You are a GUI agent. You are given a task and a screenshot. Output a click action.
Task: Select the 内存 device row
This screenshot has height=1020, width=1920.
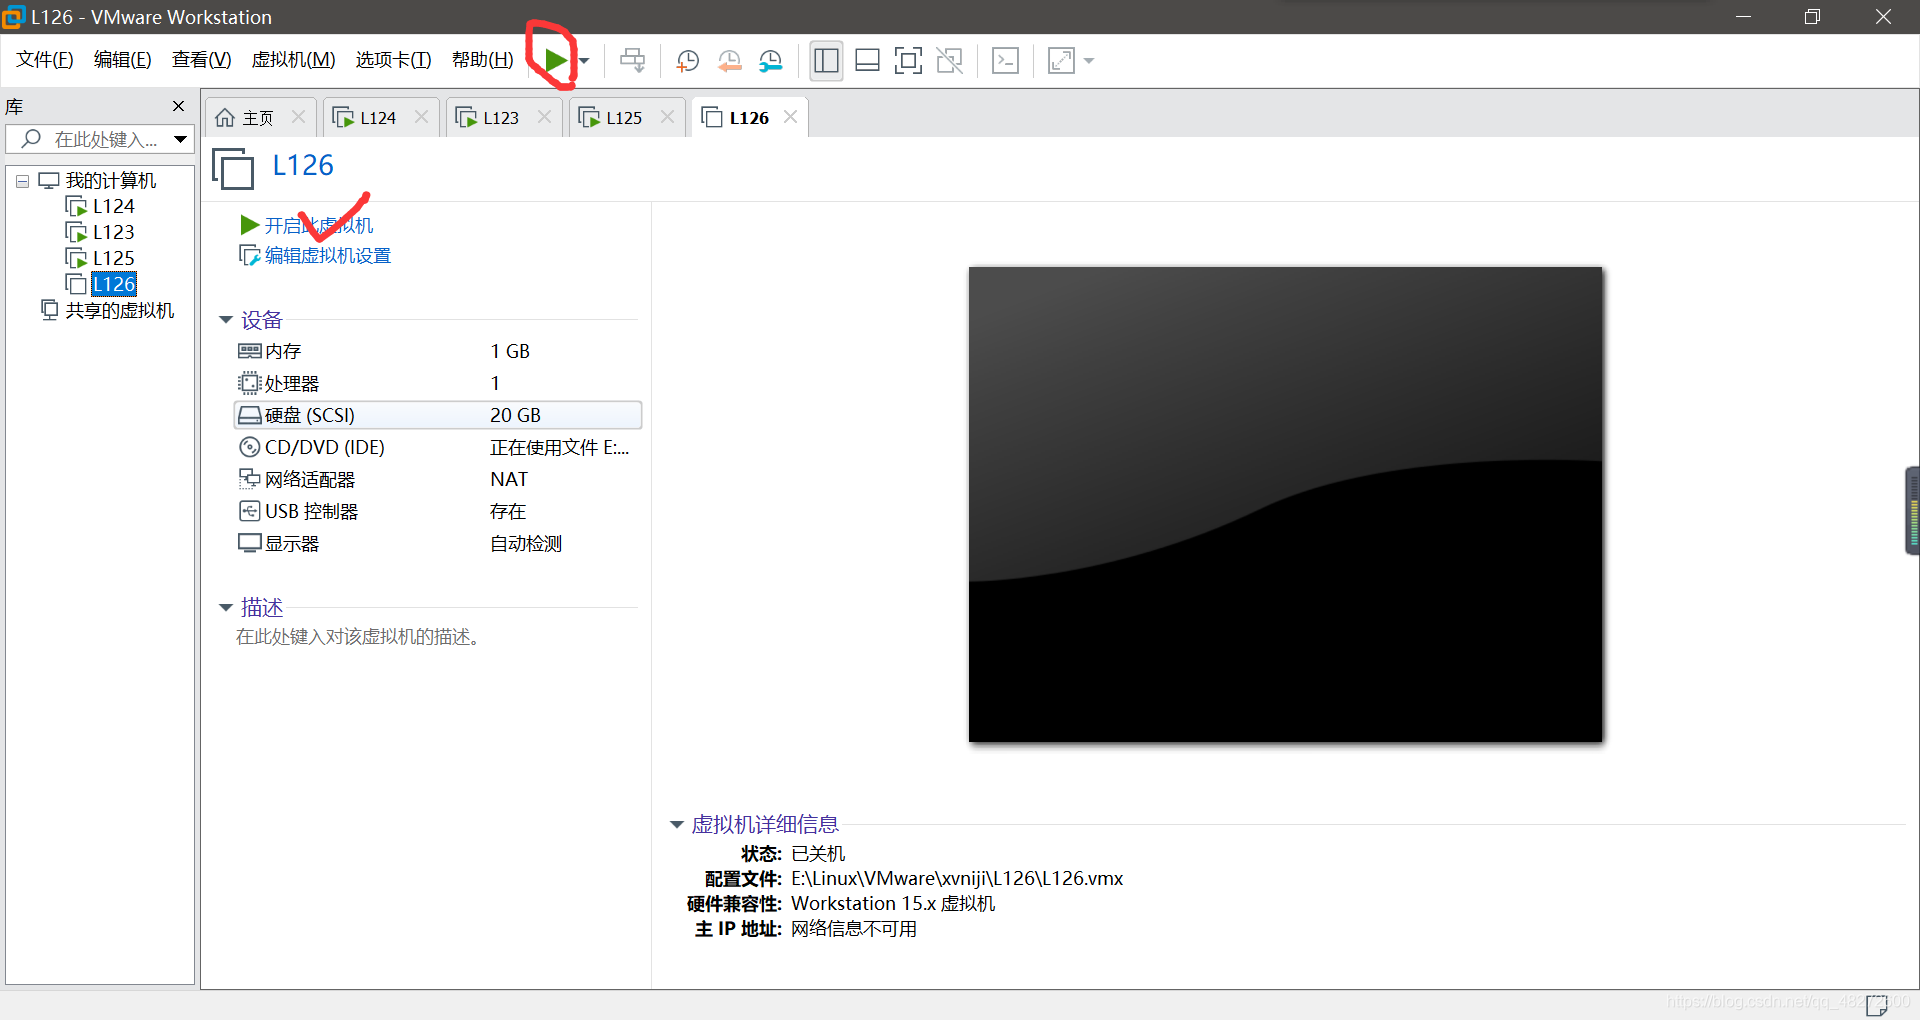(438, 351)
